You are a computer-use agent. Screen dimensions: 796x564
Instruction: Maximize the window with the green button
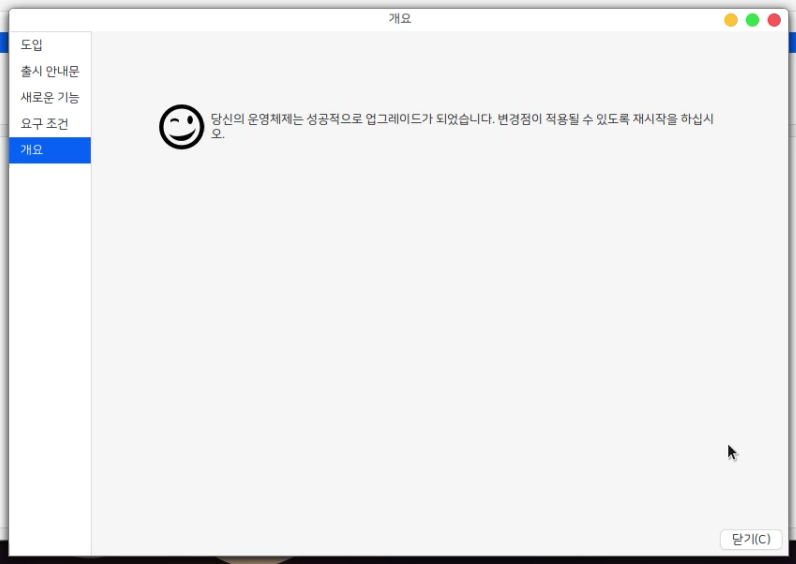(x=752, y=20)
